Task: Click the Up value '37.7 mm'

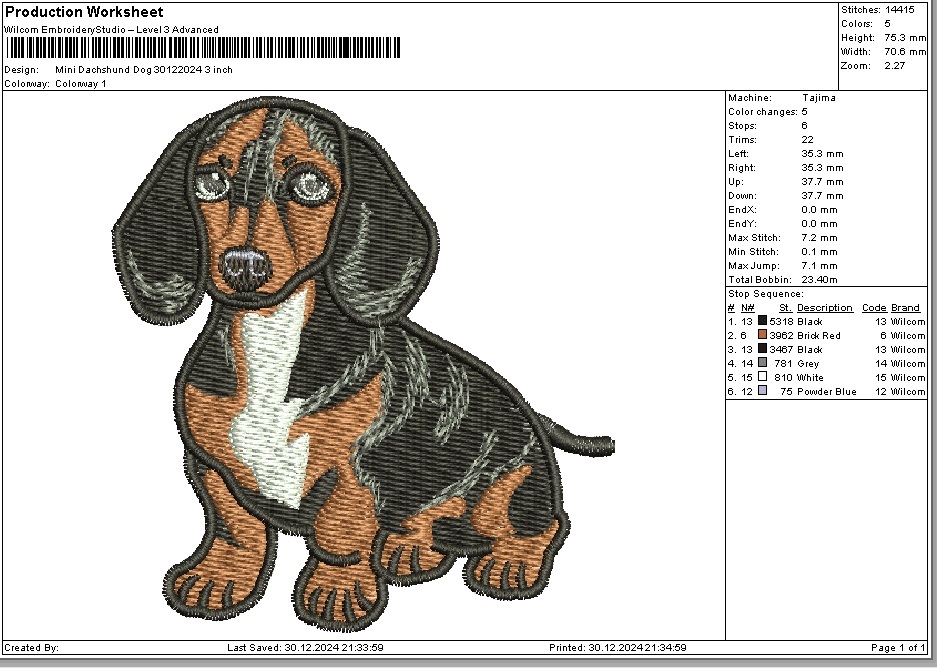Action: click(x=822, y=182)
